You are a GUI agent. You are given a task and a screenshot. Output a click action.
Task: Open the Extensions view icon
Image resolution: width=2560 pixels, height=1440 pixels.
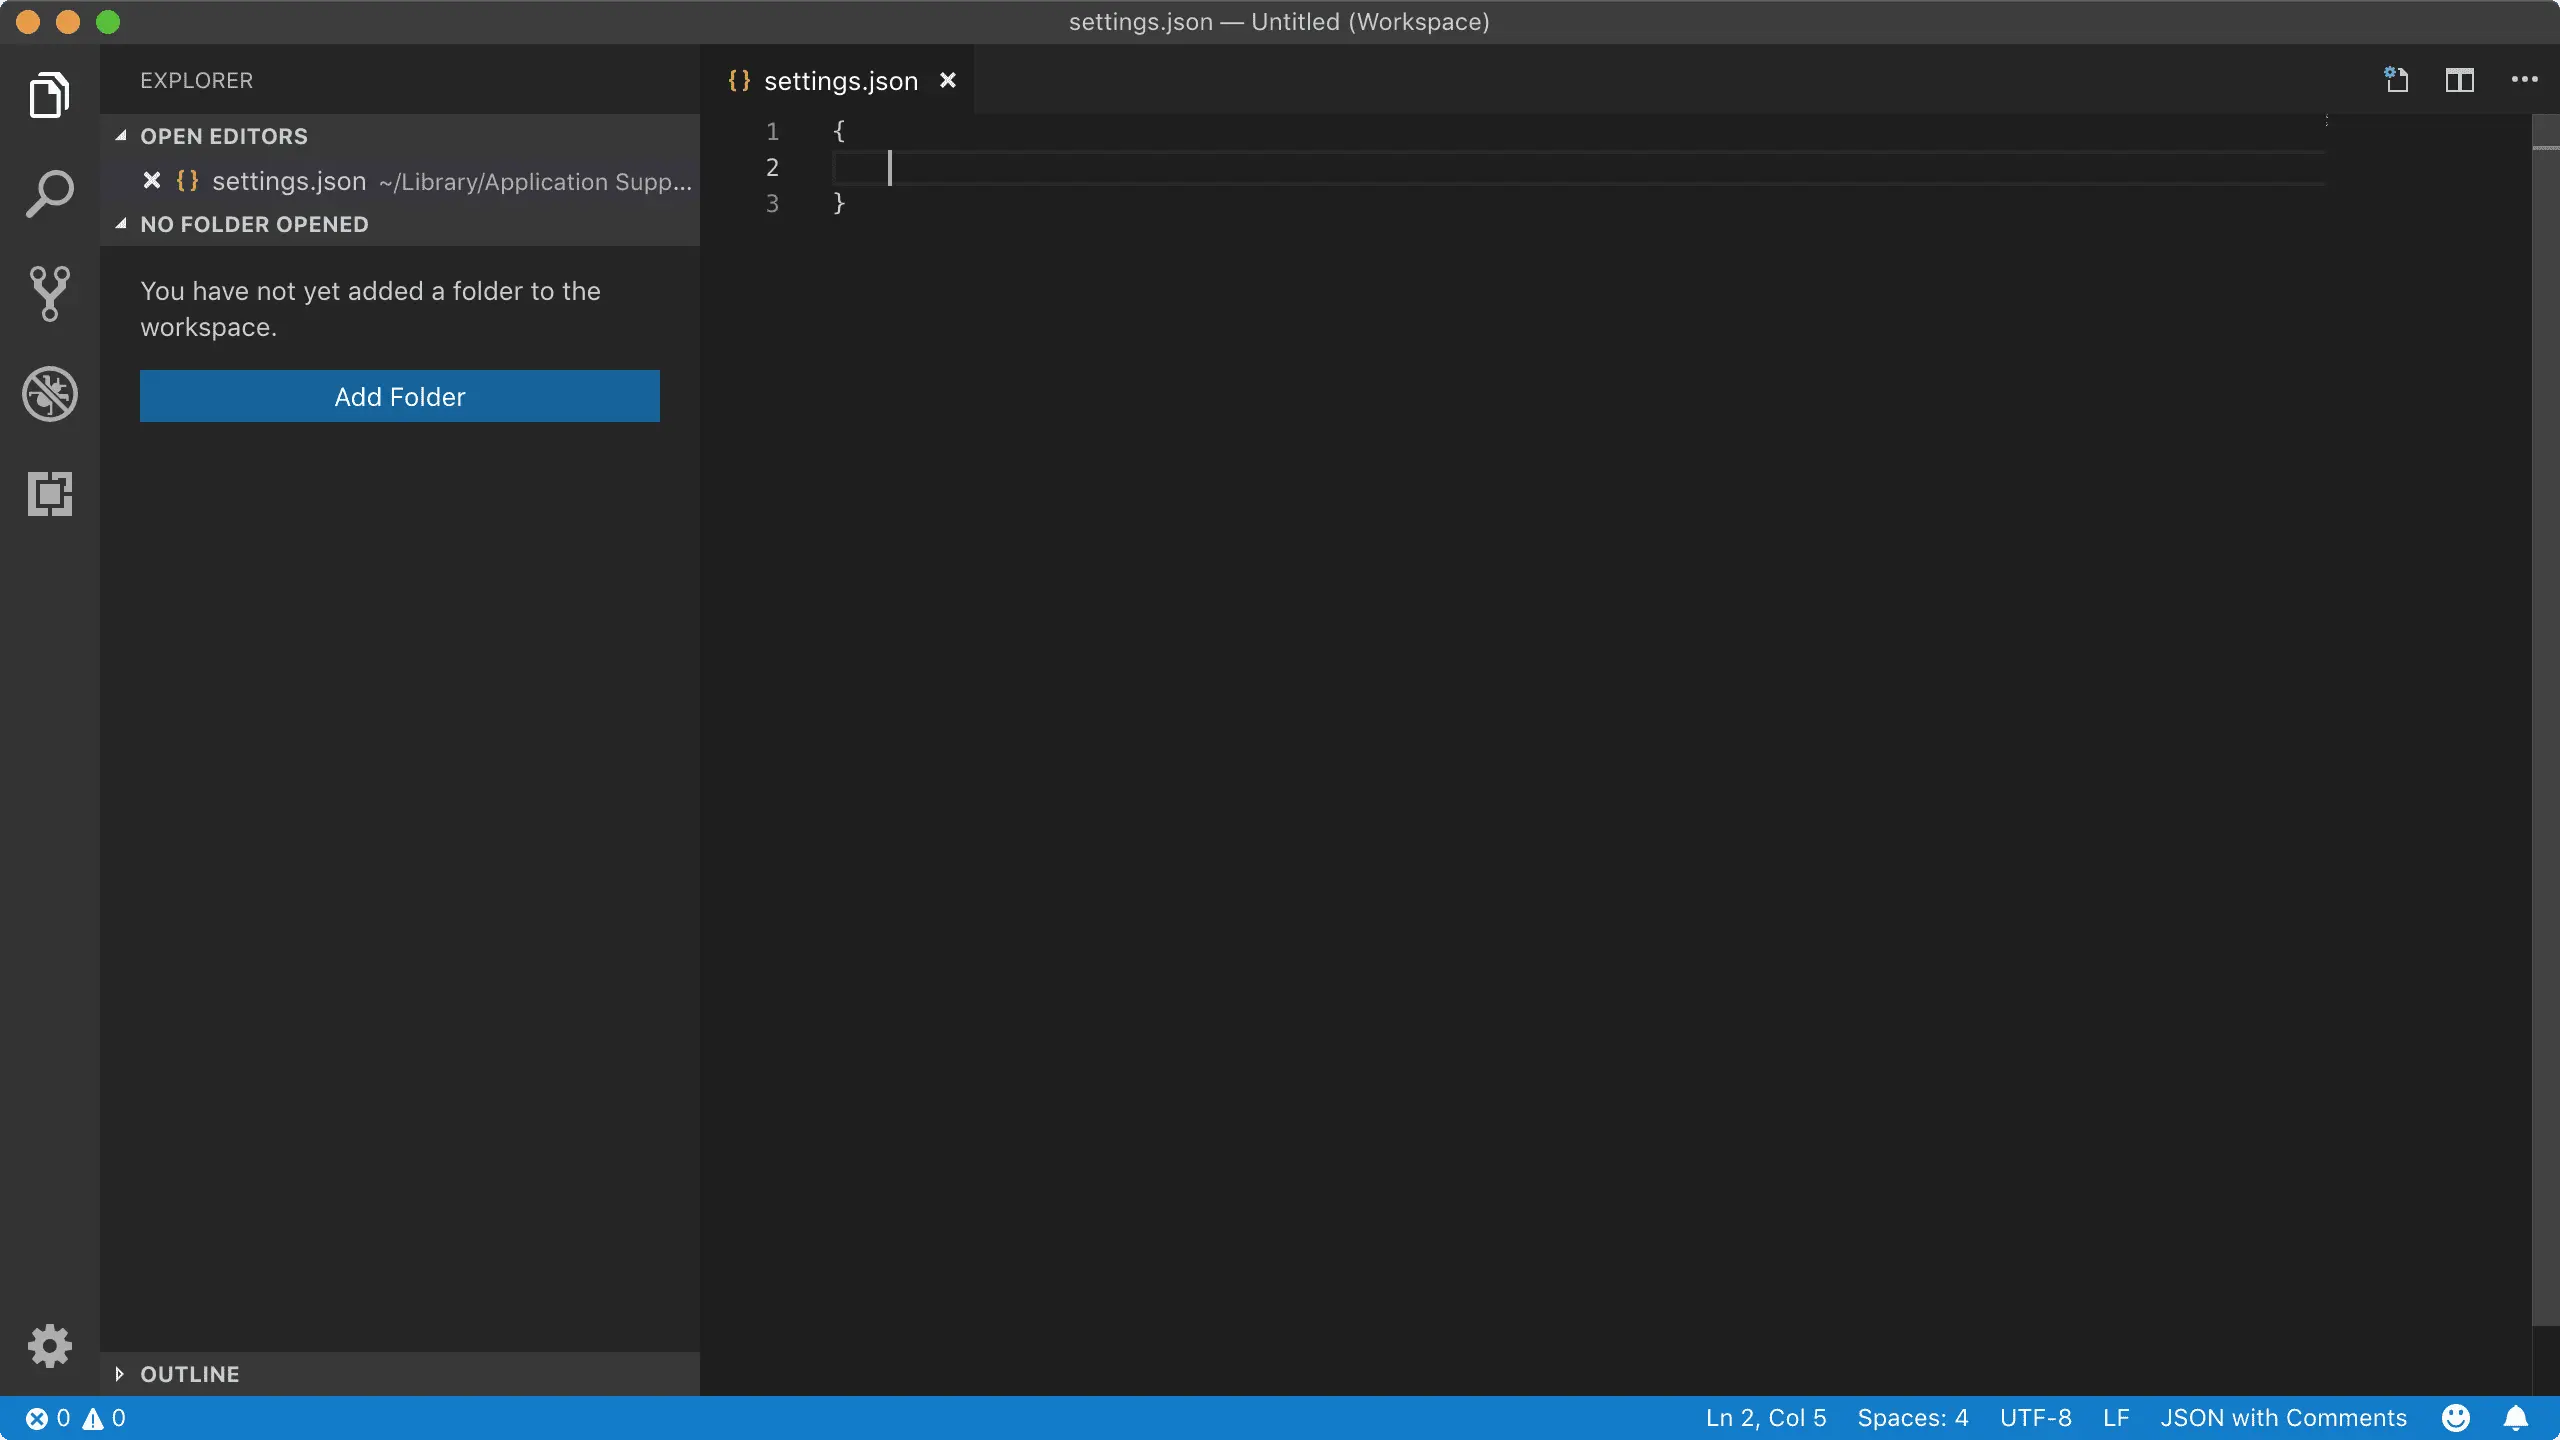(49, 494)
